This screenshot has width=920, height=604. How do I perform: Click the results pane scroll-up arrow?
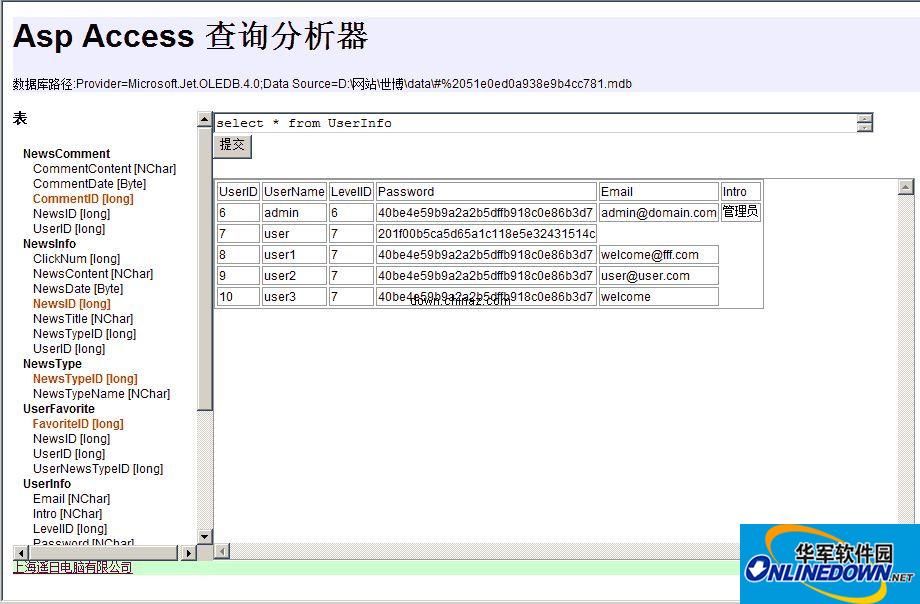(906, 187)
